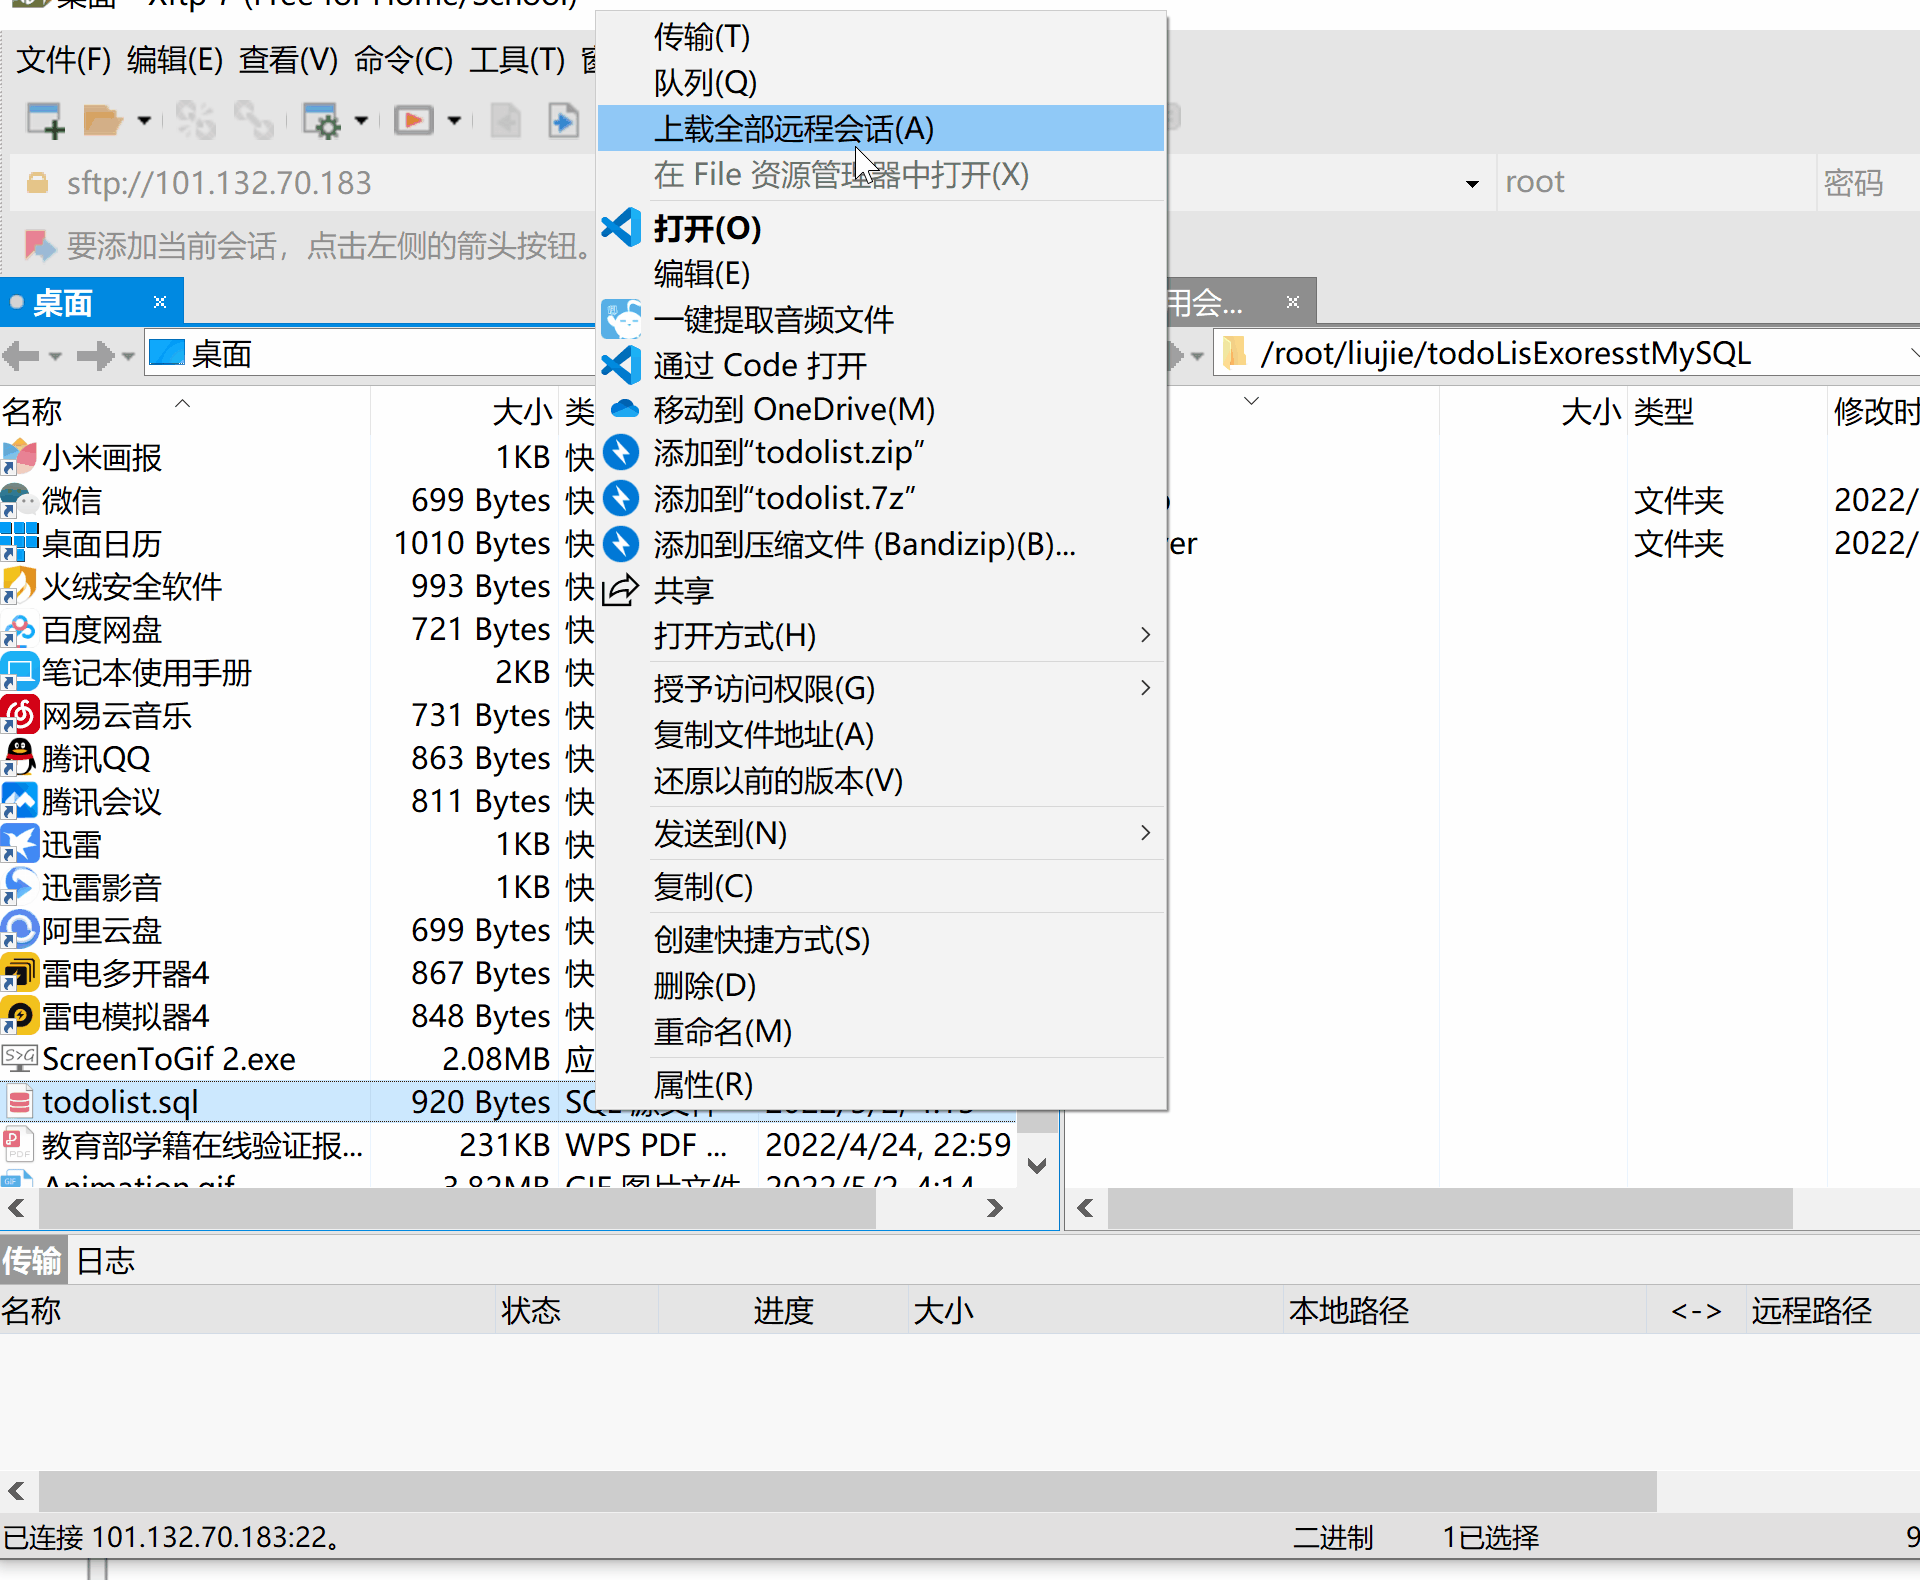Click the local pane back arrow
Viewport: 1920px width, 1580px height.
pyautogui.click(x=22, y=355)
